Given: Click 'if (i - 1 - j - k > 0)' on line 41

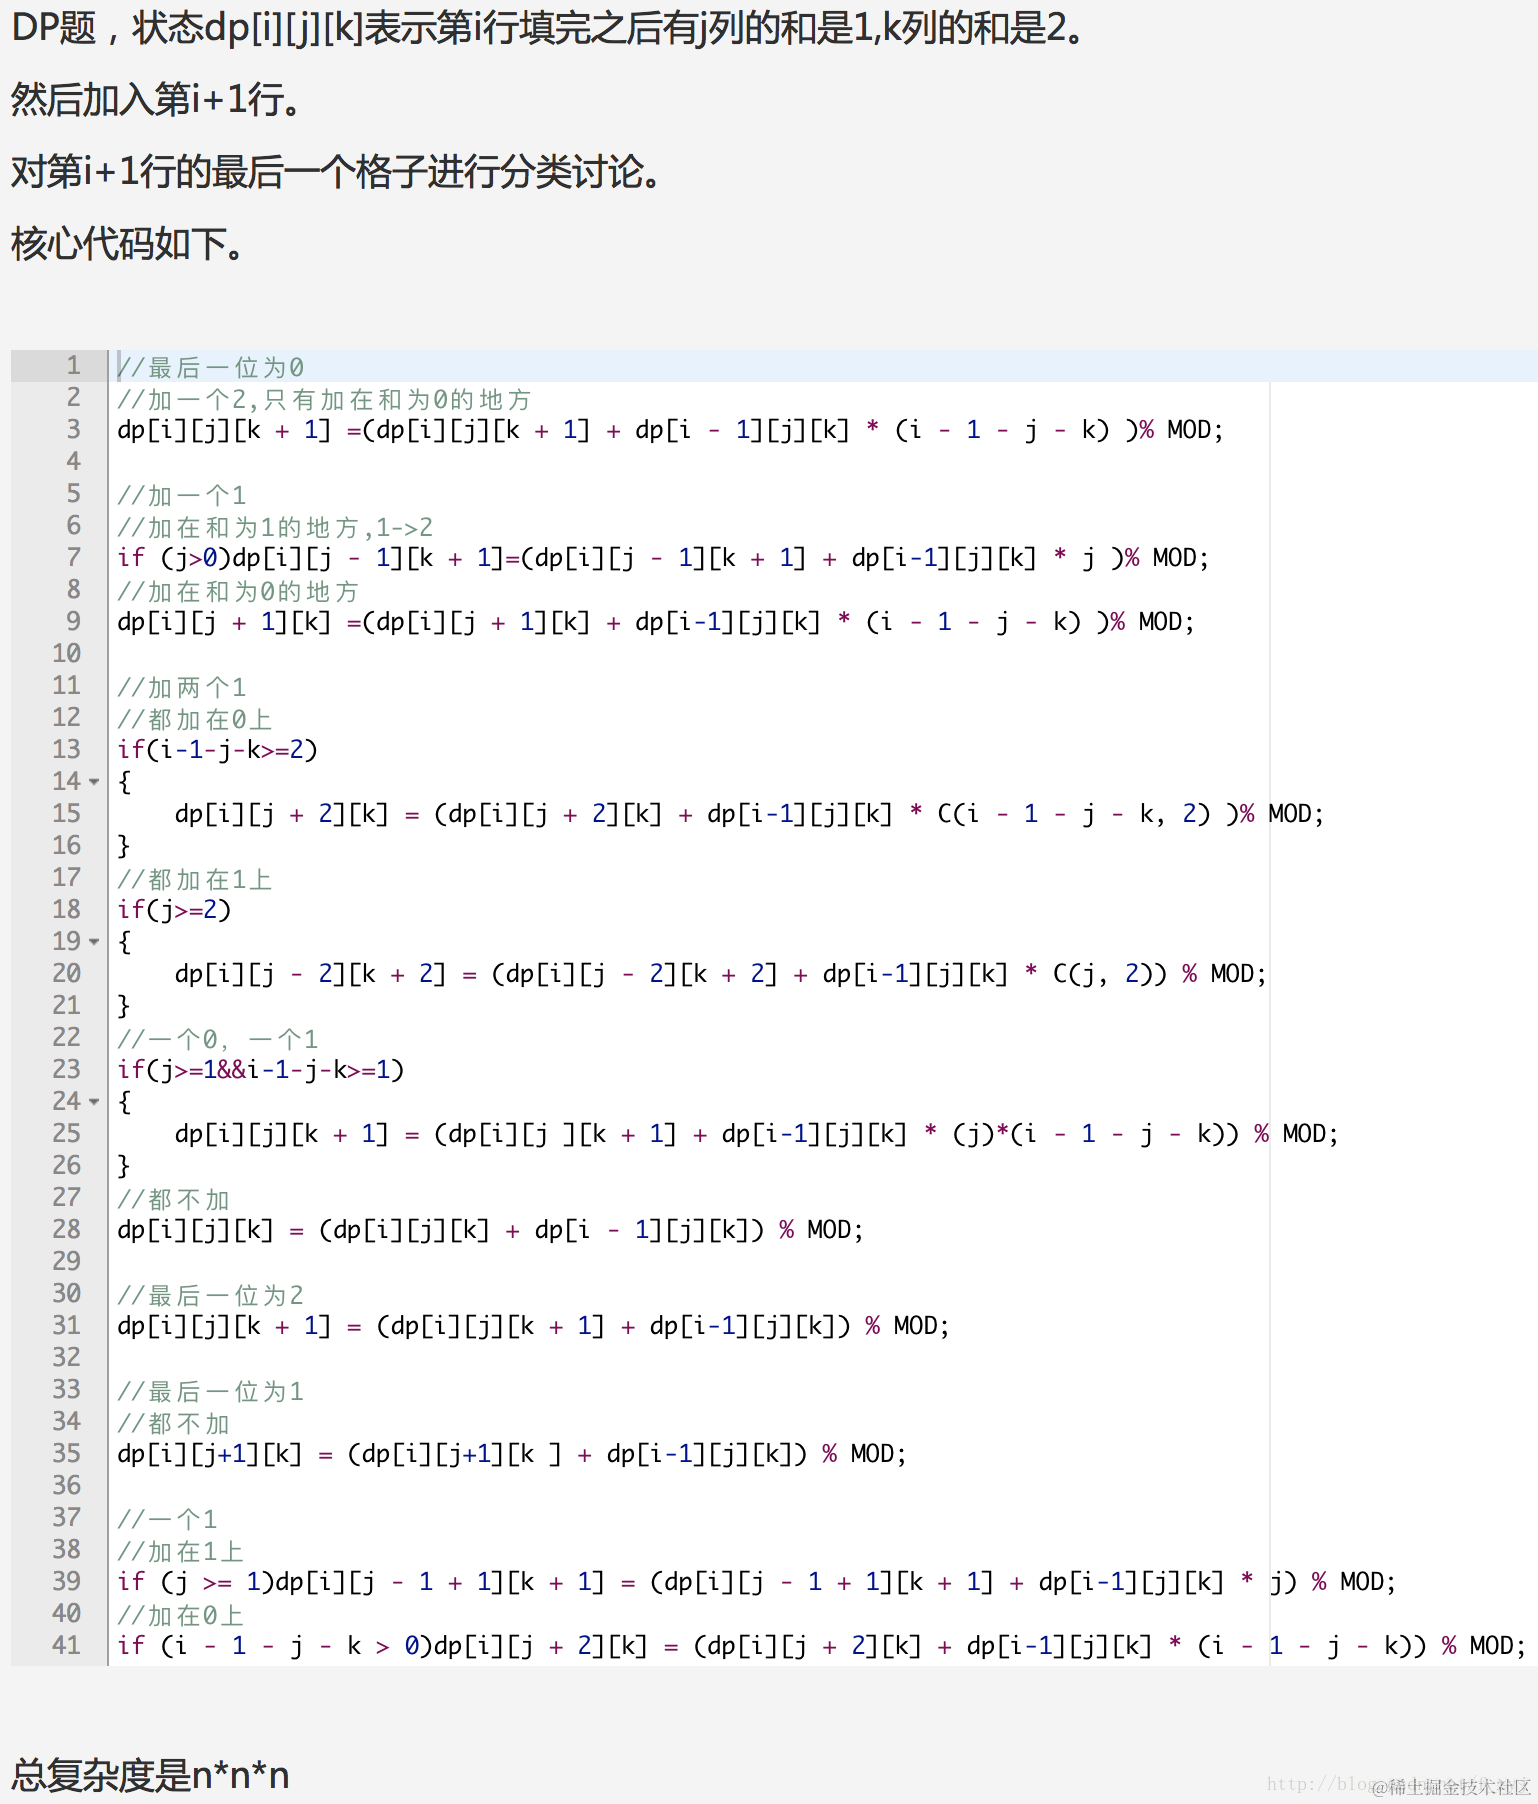Looking at the screenshot, I should coord(822,1646).
